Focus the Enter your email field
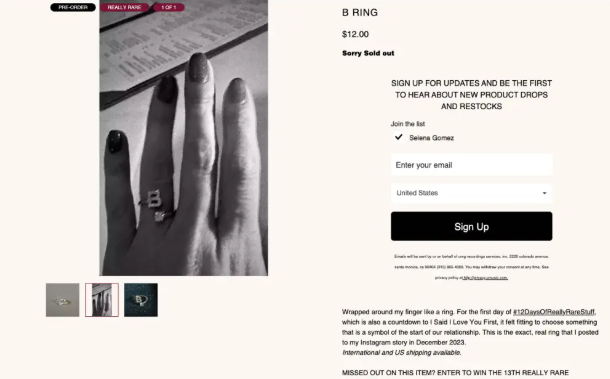This screenshot has height=379, width=610. 472,165
